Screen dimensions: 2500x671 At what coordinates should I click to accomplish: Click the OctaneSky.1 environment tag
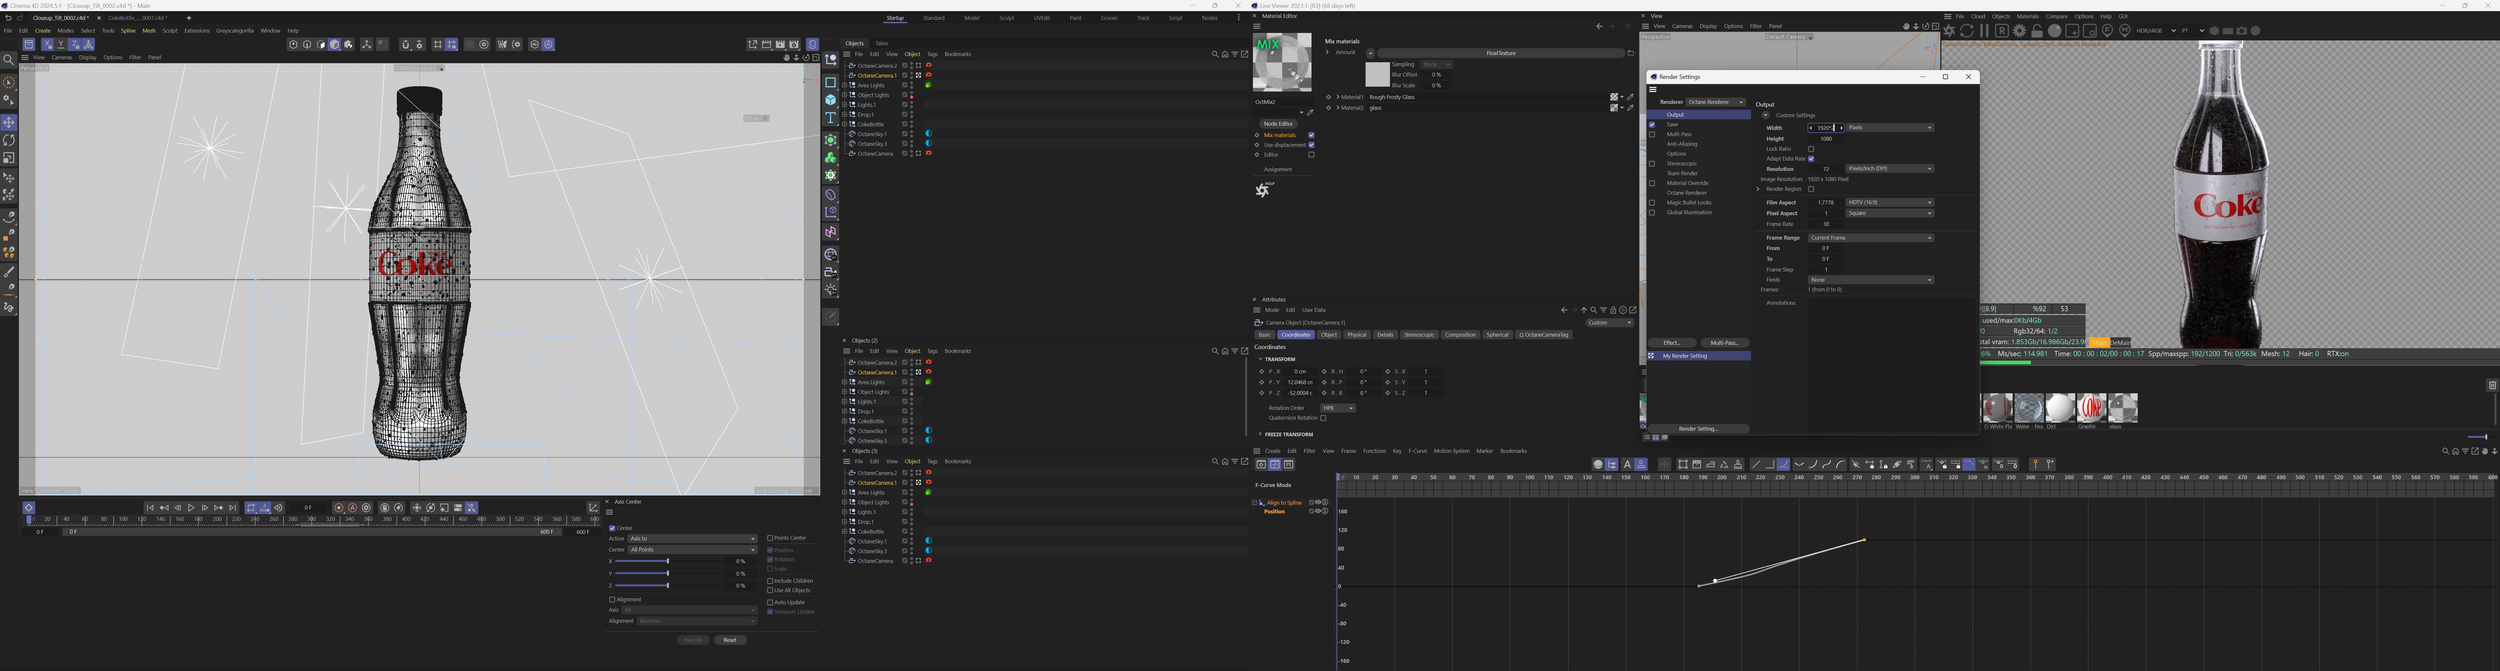pyautogui.click(x=928, y=133)
